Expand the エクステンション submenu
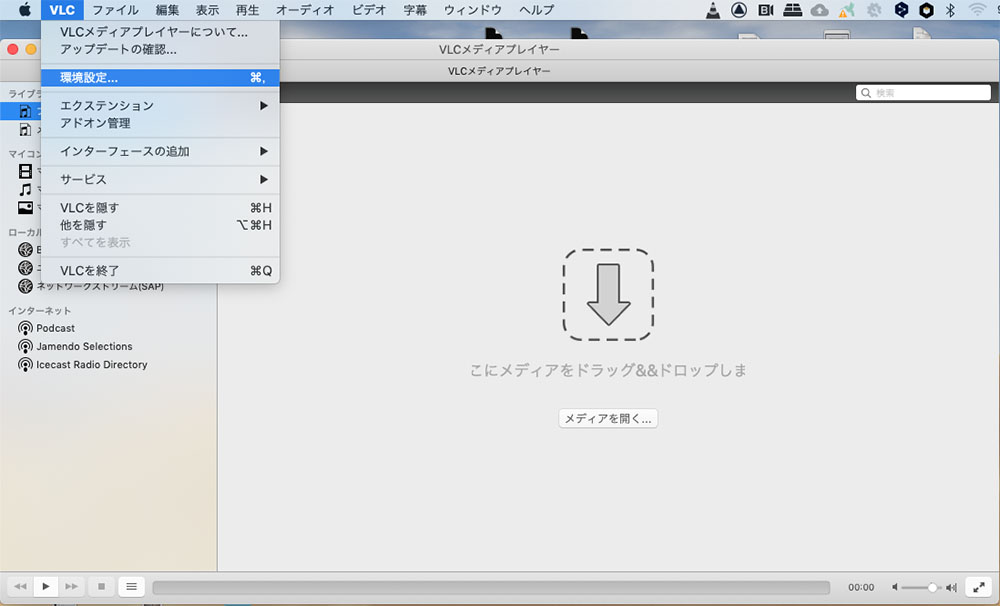 160,105
